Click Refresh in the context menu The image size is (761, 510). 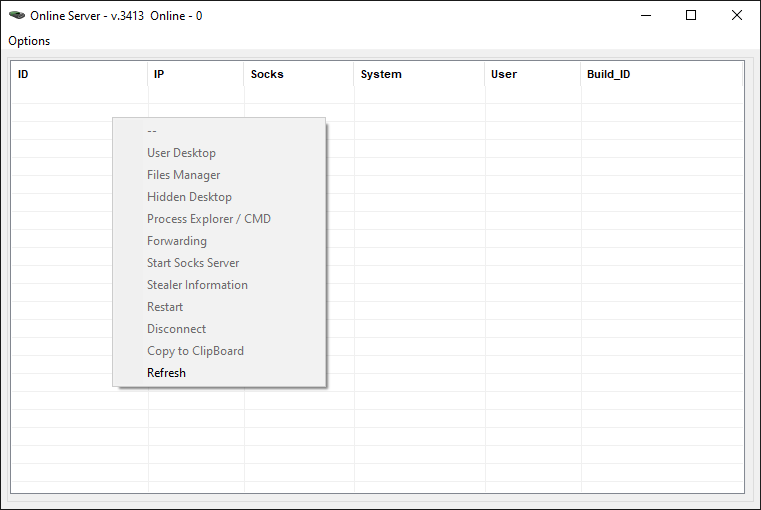point(219,373)
